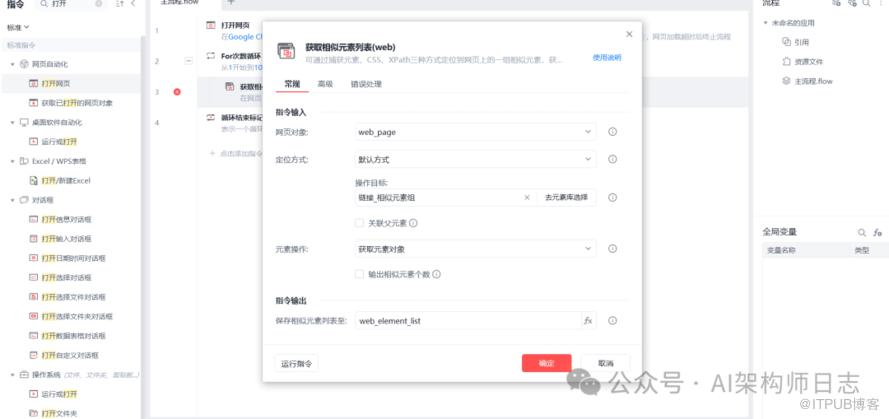Switch to the 常规 tab

pyautogui.click(x=292, y=84)
